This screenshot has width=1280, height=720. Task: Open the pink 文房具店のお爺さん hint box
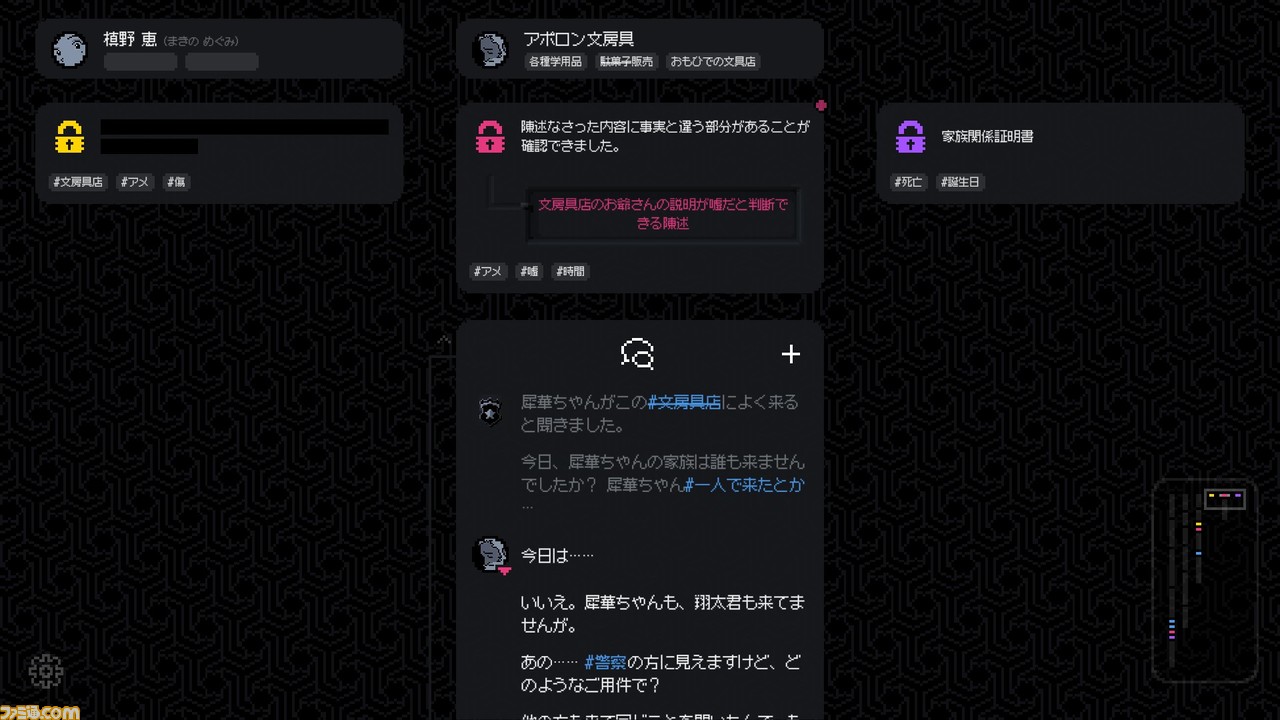coord(663,214)
